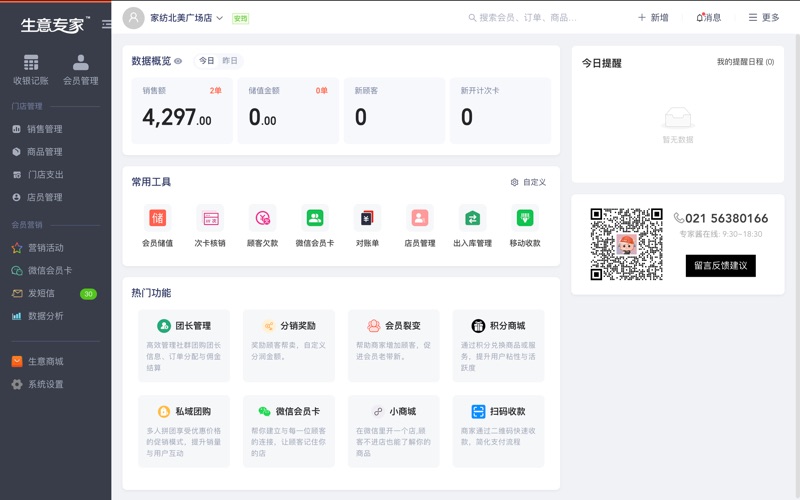
Task: Open the 对账单 tool icon
Action: click(x=367, y=218)
